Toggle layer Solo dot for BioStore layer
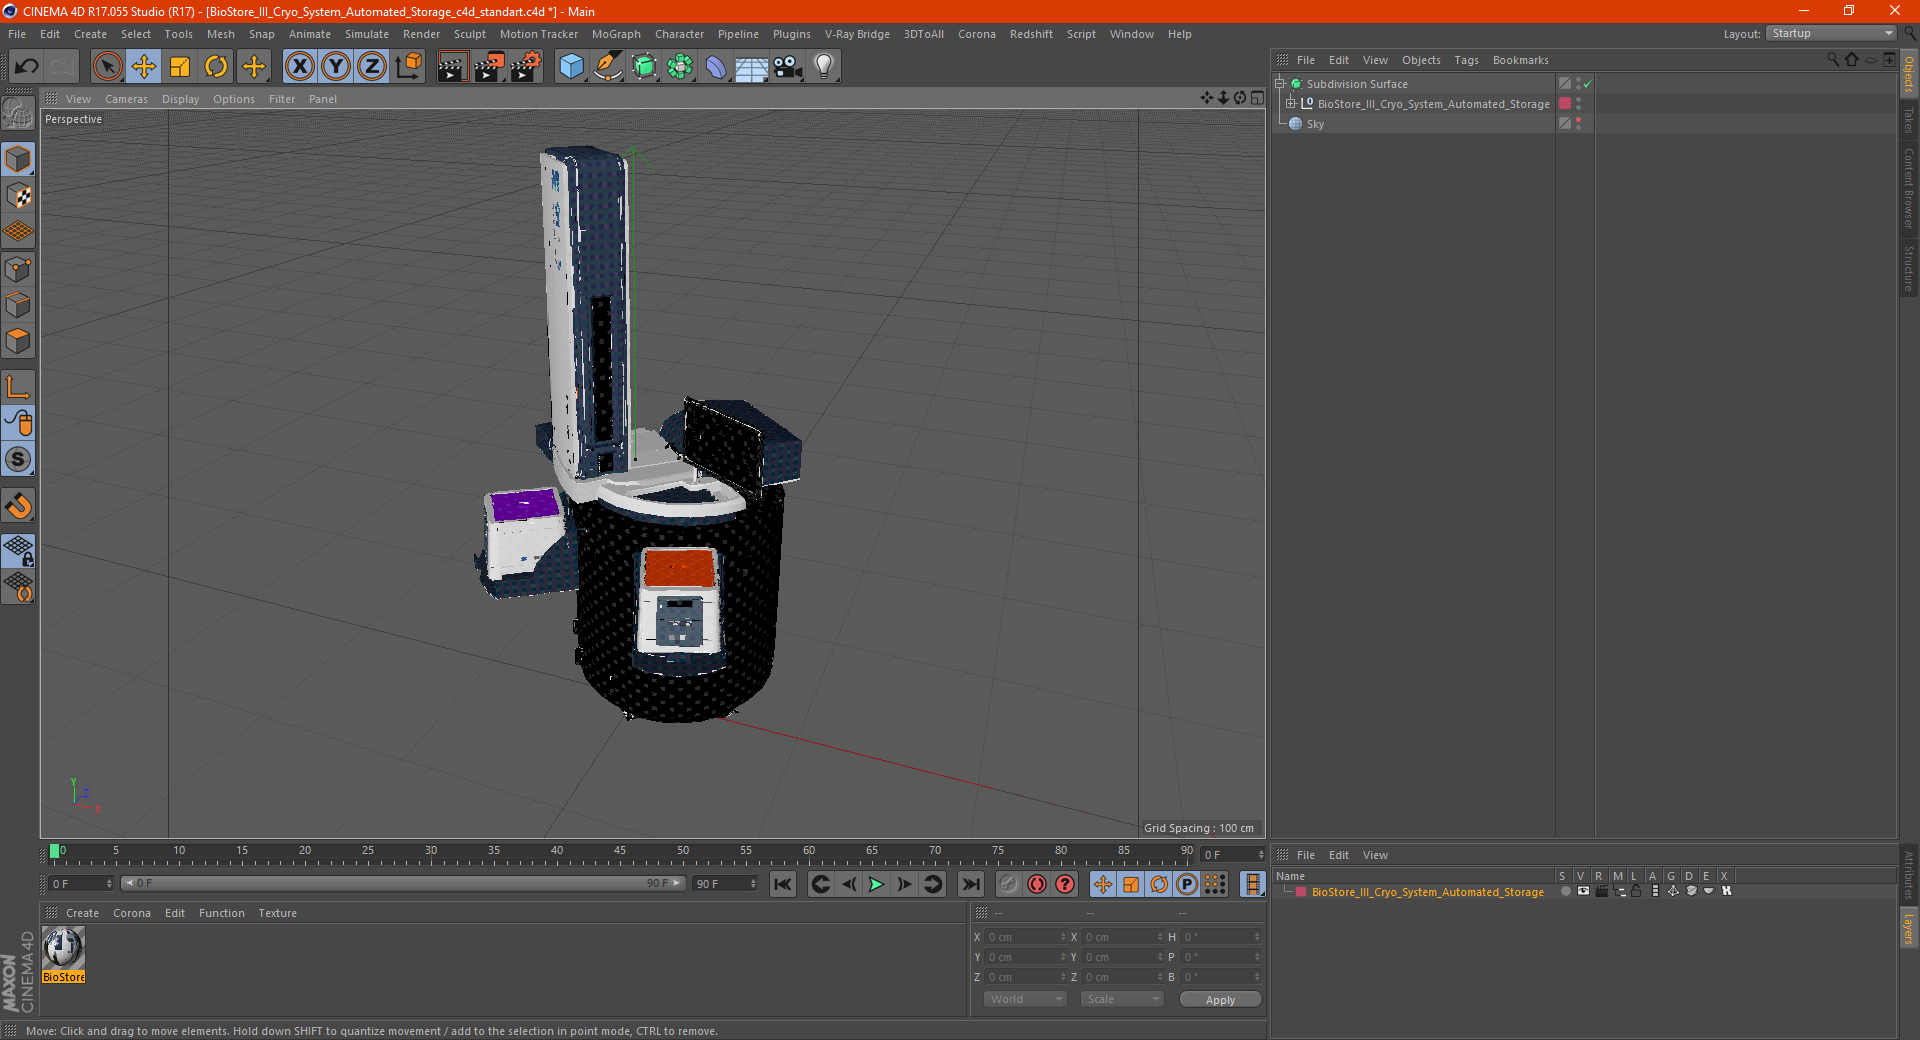Viewport: 1920px width, 1040px height. [1565, 891]
